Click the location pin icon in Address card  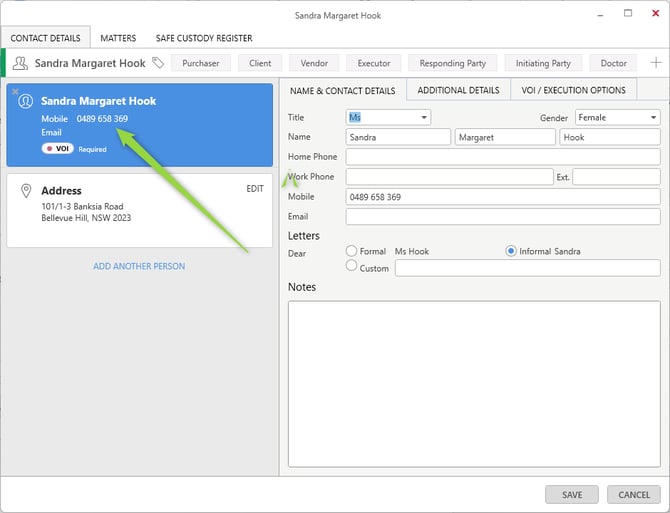pos(26,190)
